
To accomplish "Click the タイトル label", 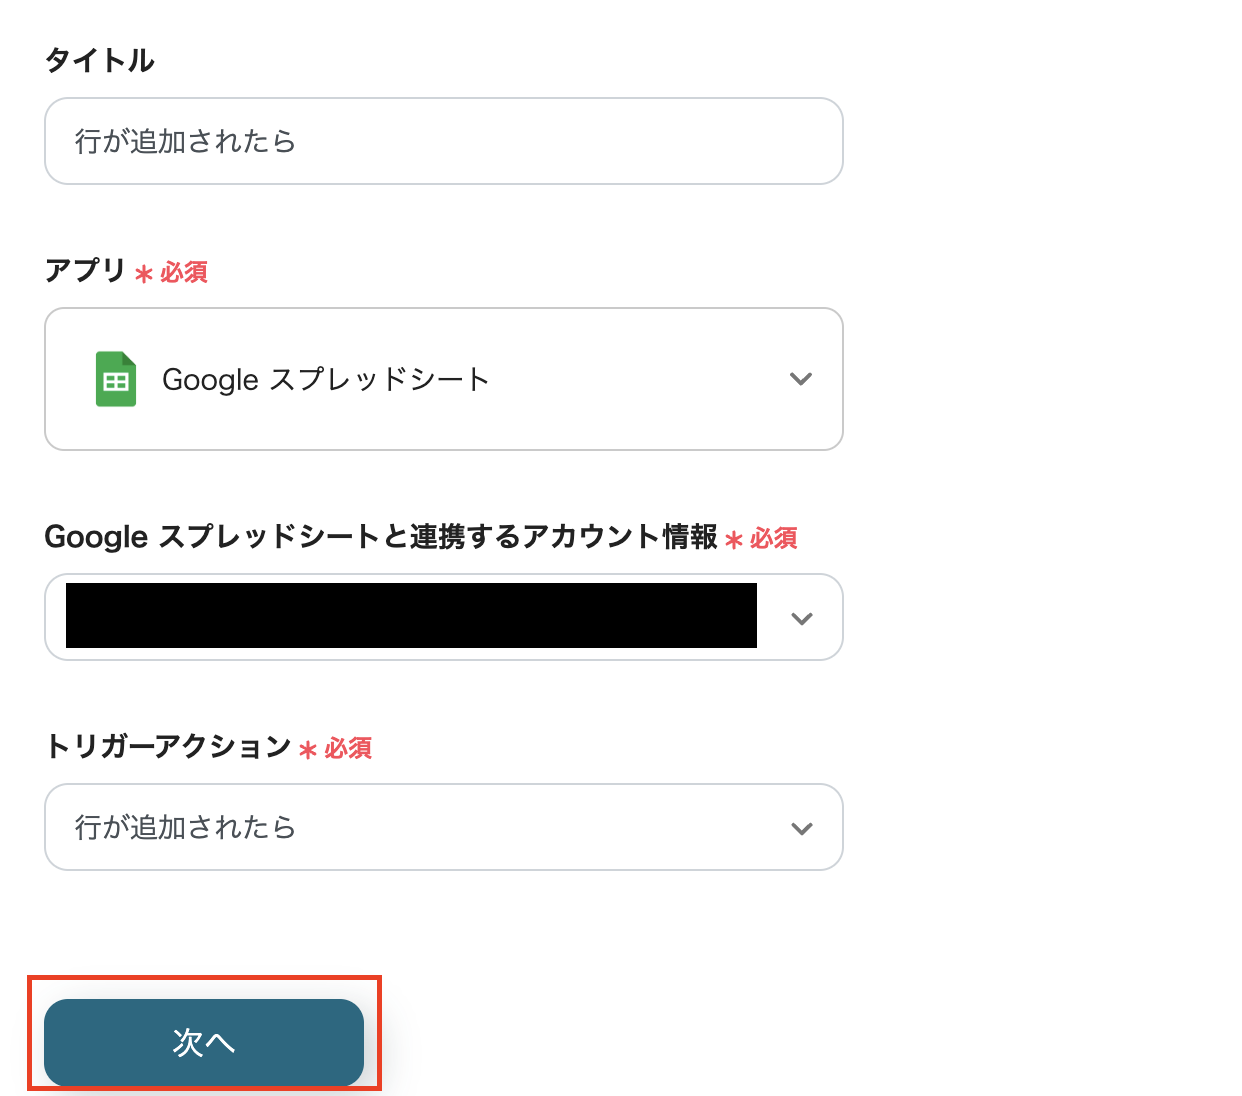I will (100, 61).
